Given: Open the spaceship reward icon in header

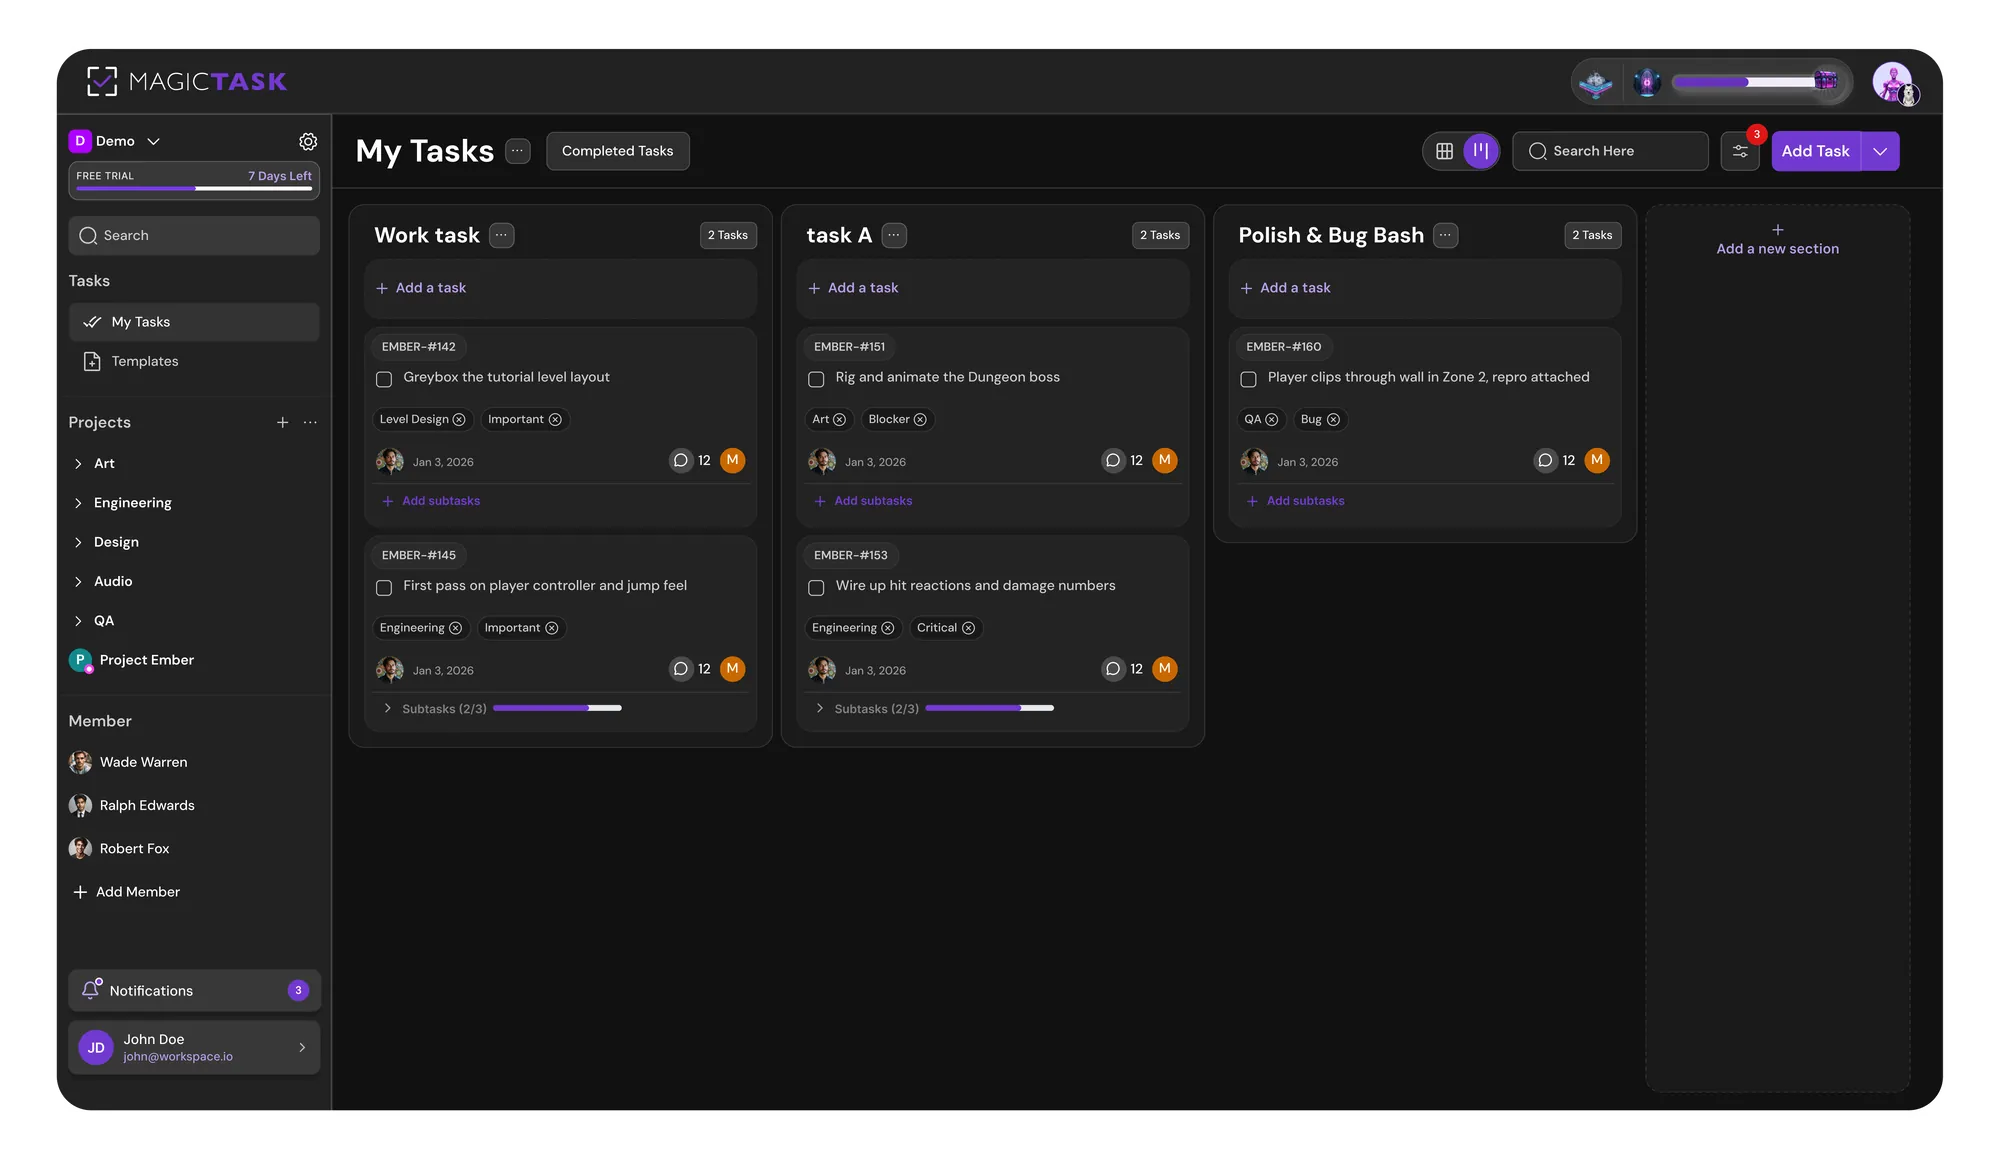Looking at the screenshot, I should [x=1596, y=83].
